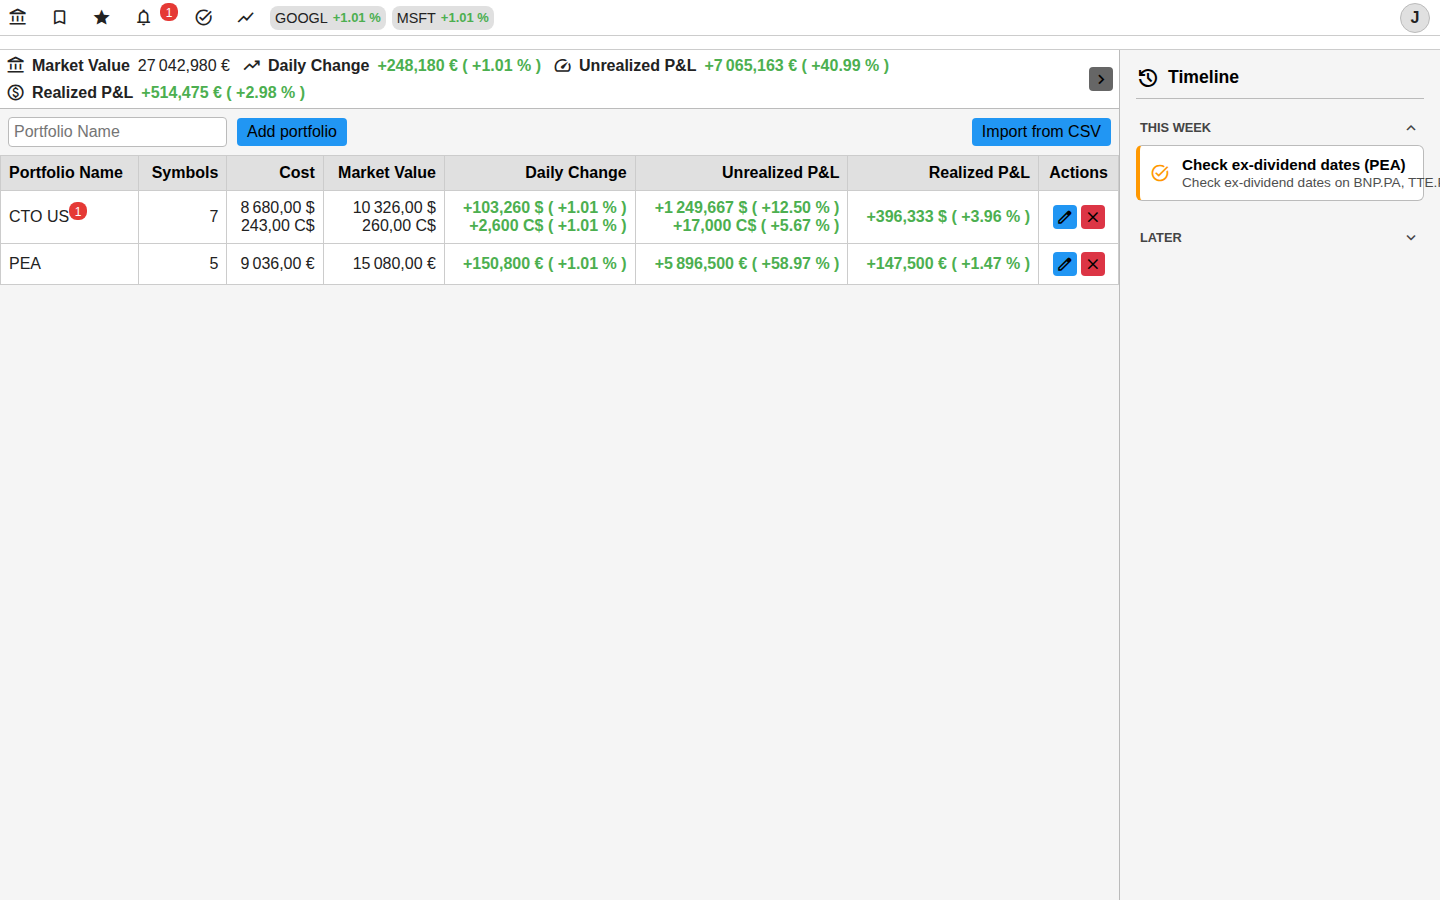The image size is (1440, 900).
Task: Open the user avatar J
Action: tap(1414, 18)
